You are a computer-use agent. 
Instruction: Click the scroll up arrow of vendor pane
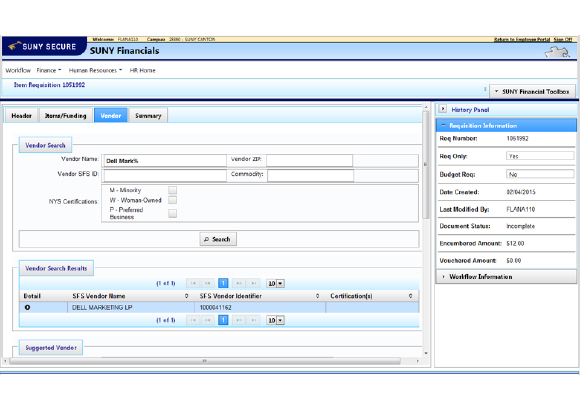click(426, 107)
